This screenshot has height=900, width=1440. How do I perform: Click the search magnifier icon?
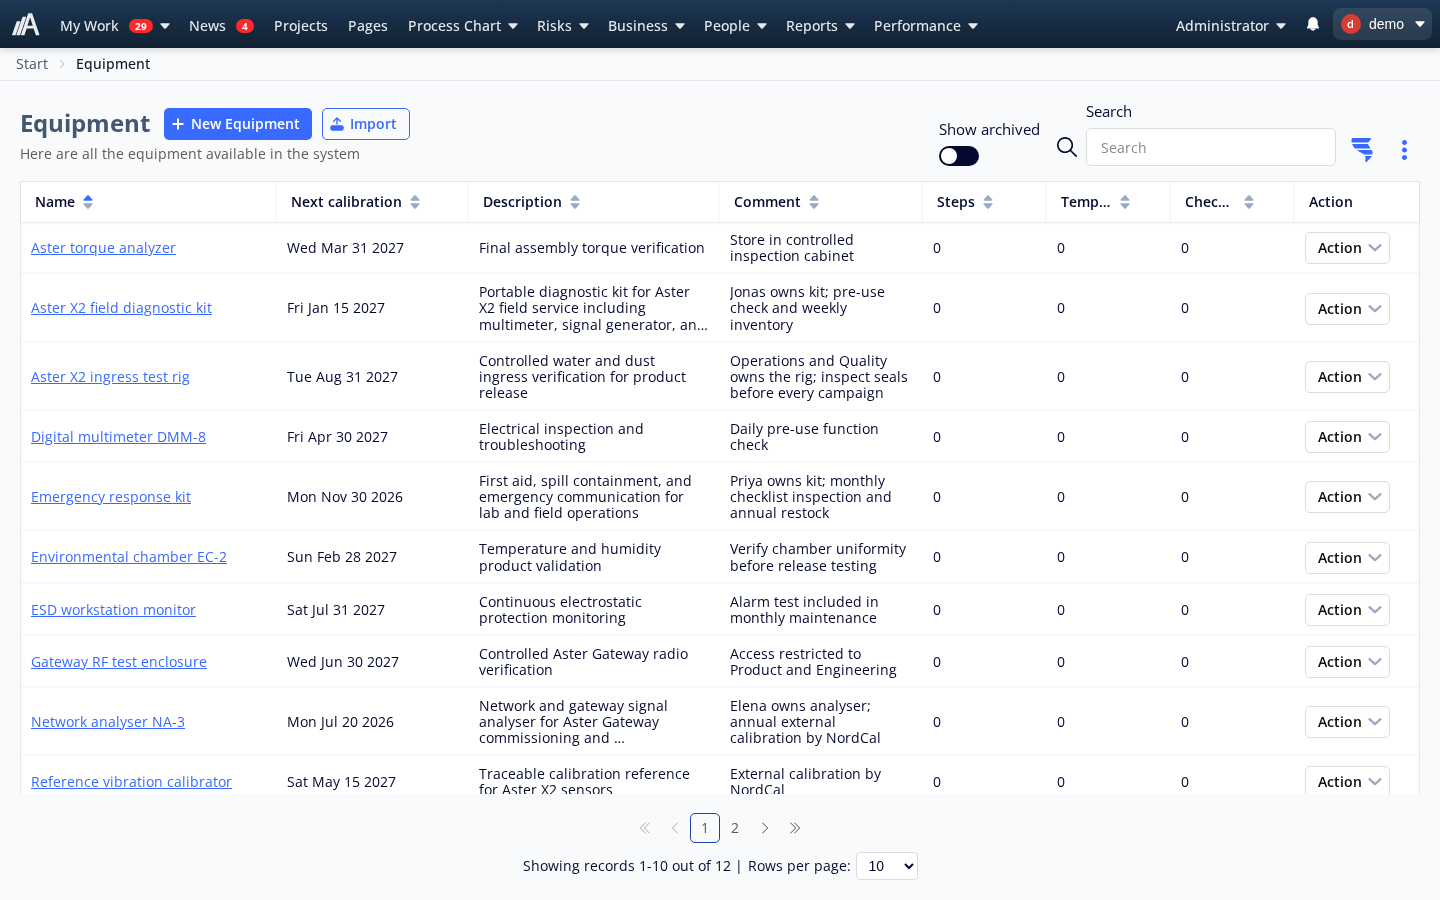click(x=1067, y=148)
